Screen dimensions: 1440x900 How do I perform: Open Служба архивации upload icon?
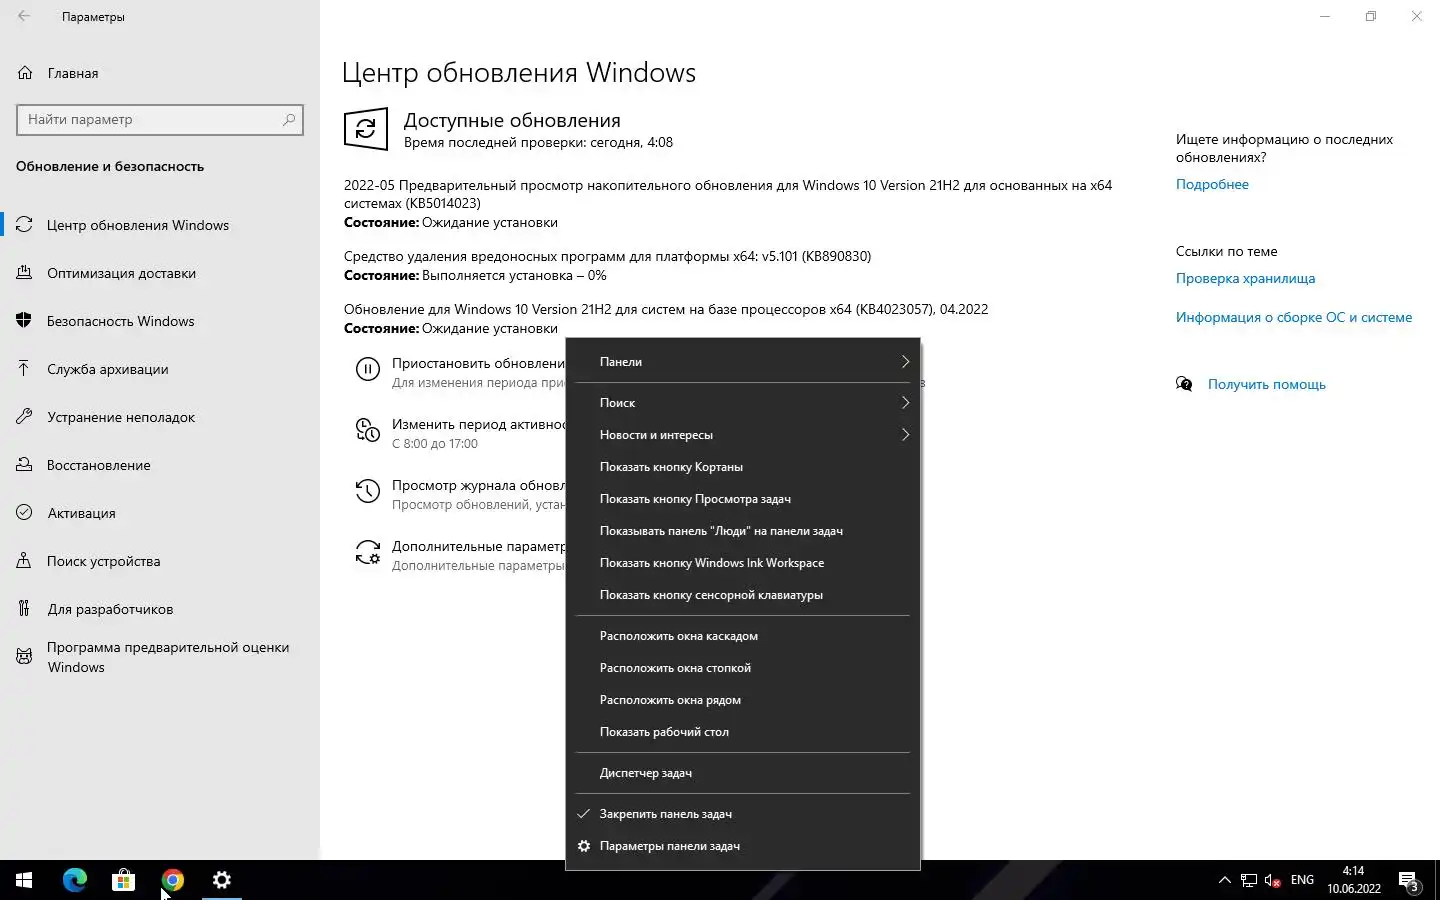(24, 369)
